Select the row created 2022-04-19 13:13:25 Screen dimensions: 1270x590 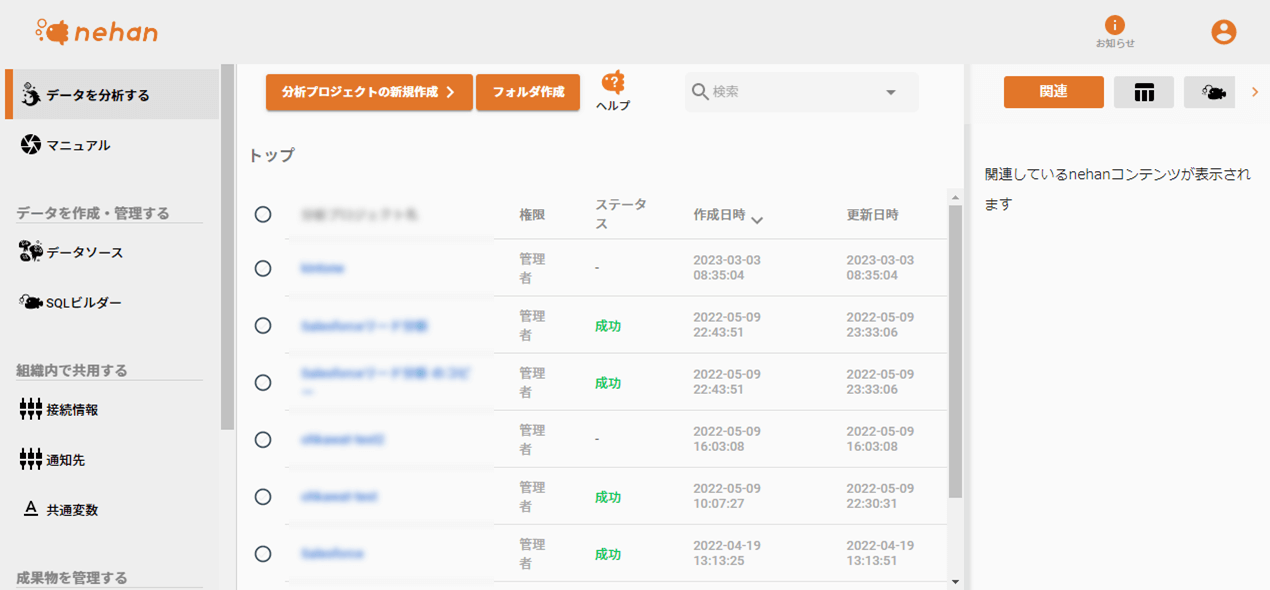point(263,553)
